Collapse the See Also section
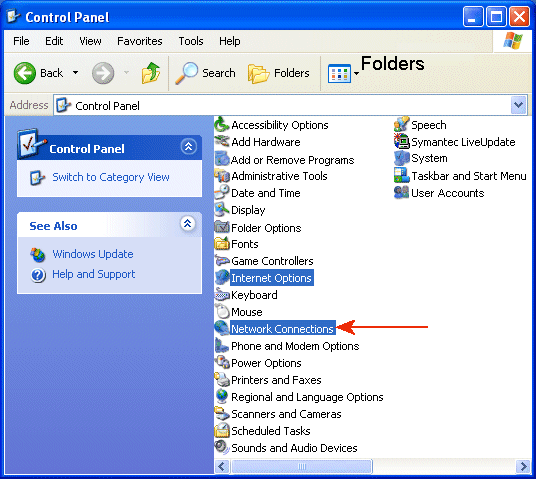 coord(188,224)
